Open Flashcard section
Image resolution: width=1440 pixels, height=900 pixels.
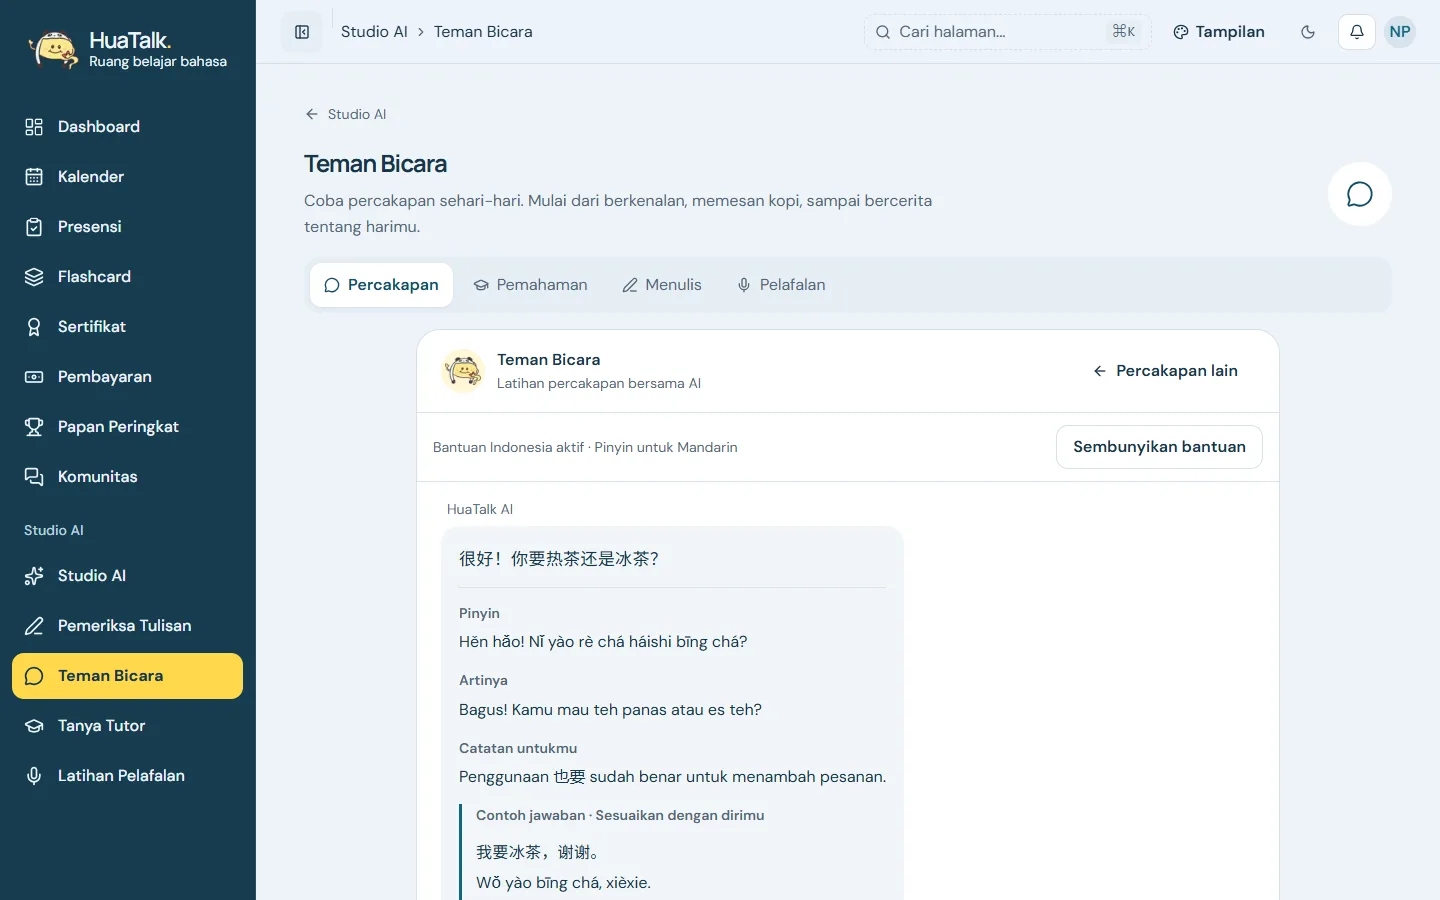(127, 277)
